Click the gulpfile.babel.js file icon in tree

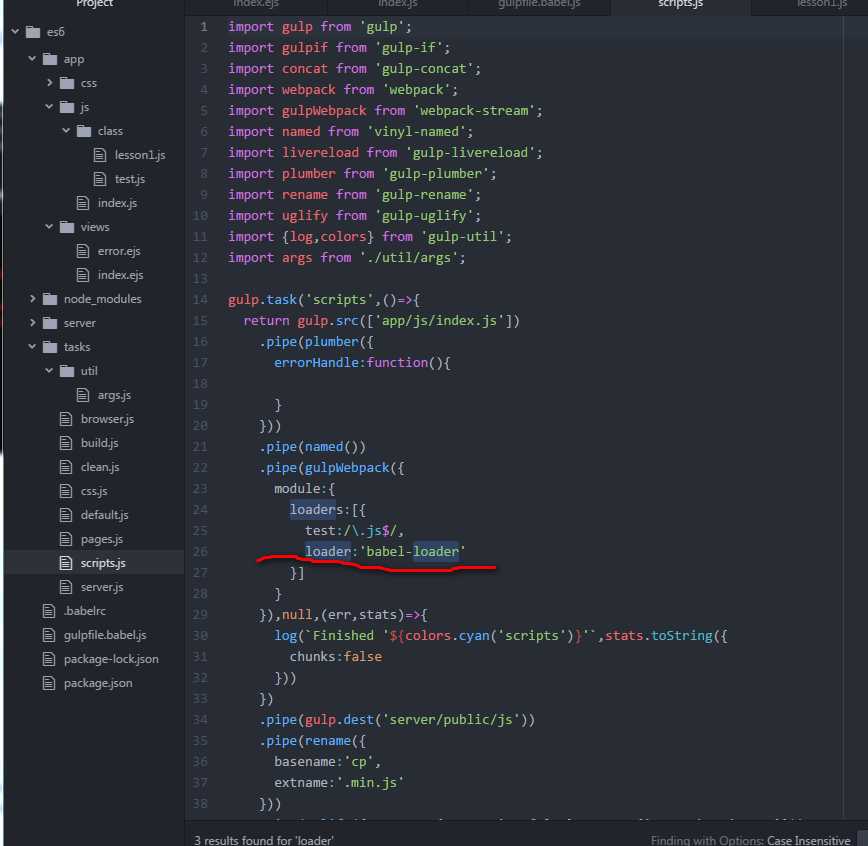[49, 635]
